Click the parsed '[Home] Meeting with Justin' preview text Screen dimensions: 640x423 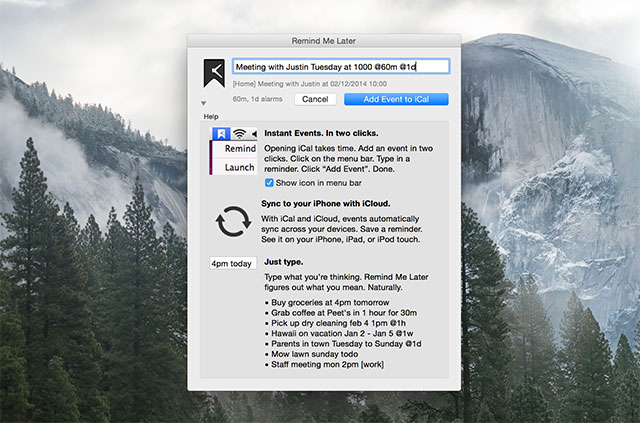point(310,84)
